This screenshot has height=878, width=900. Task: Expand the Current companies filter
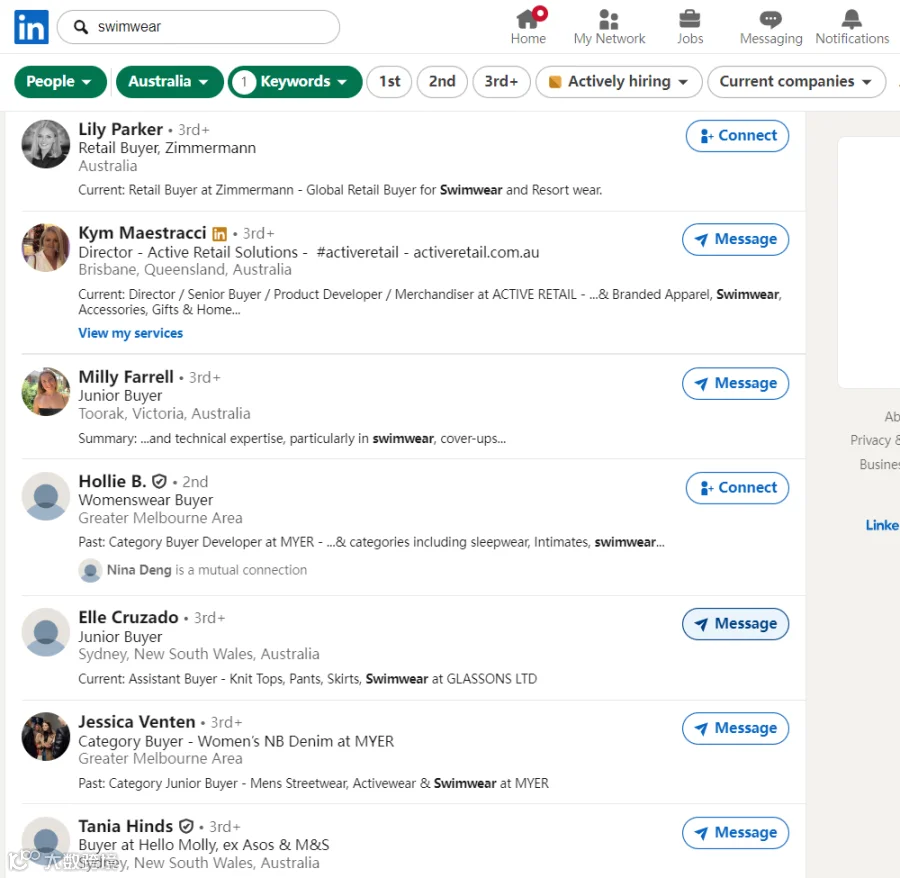tap(796, 81)
